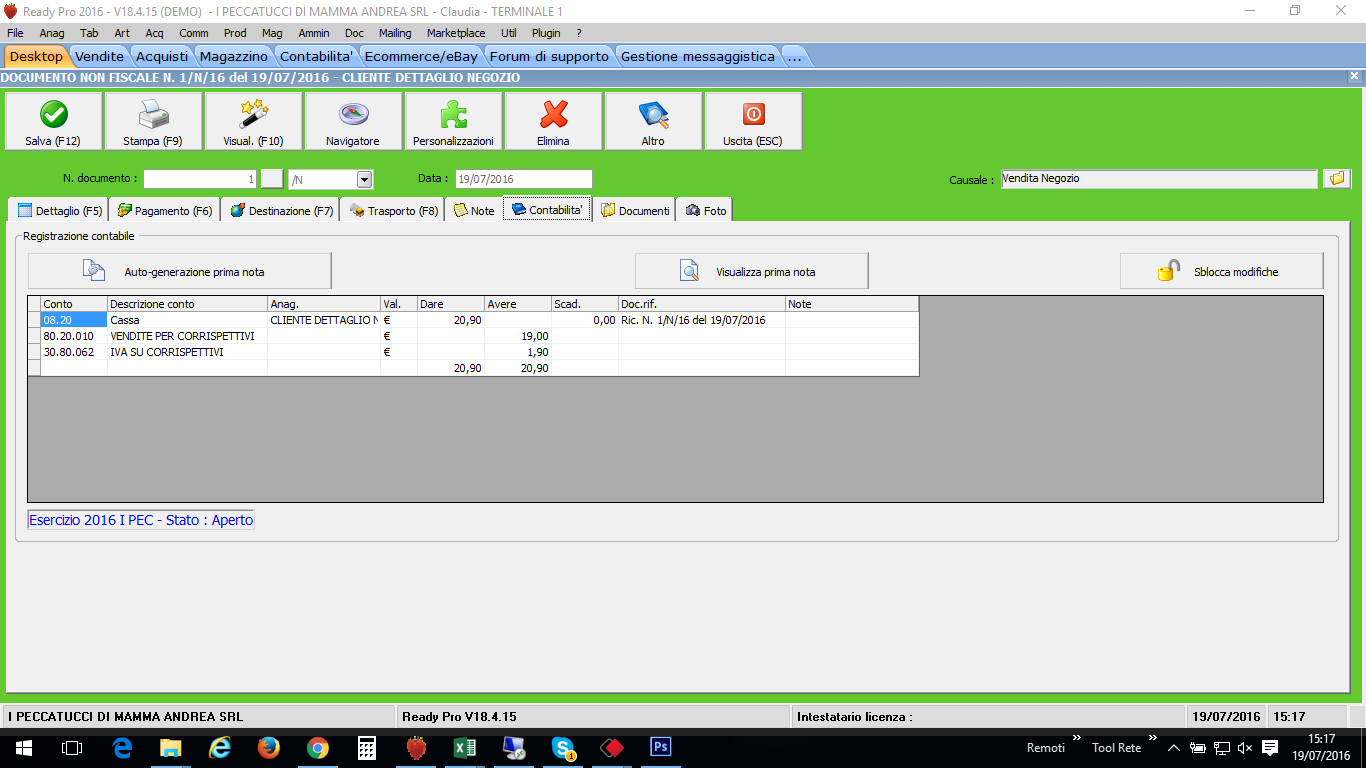Expand the /N document series dropdown
The image size is (1366, 768).
[364, 179]
